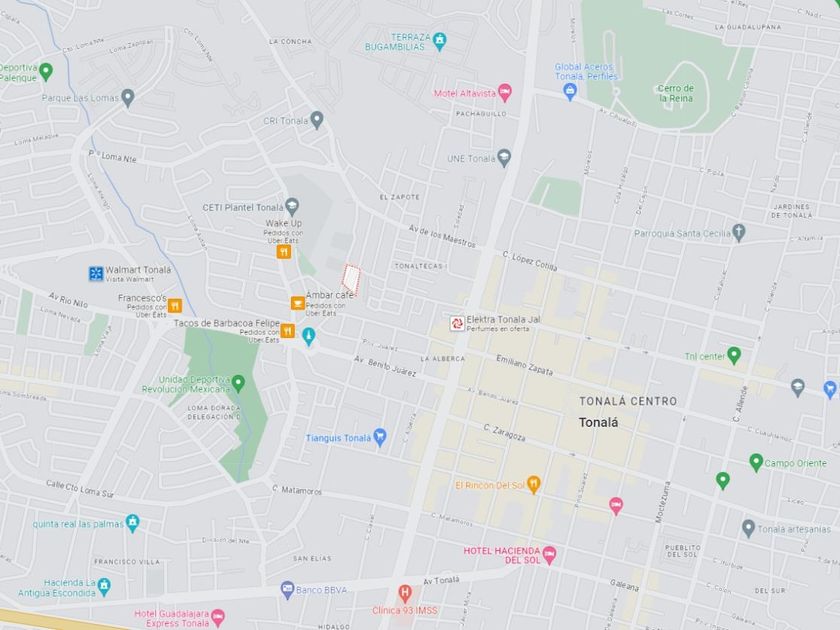Viewport: 840px width, 630px height.
Task: Open the UNE Tonalá graduation cap marker
Action: tap(504, 159)
